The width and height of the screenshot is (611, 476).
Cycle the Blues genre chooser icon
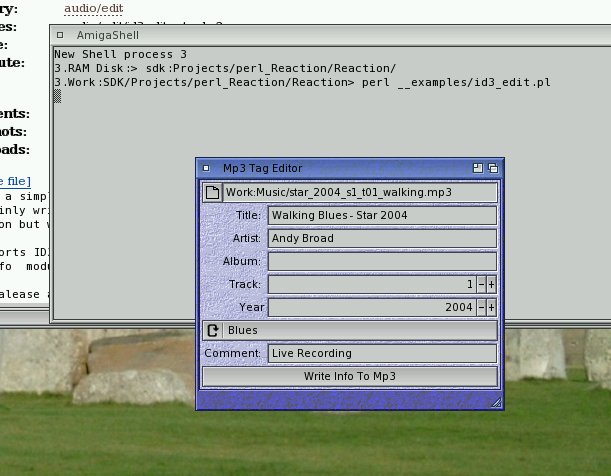pos(213,330)
